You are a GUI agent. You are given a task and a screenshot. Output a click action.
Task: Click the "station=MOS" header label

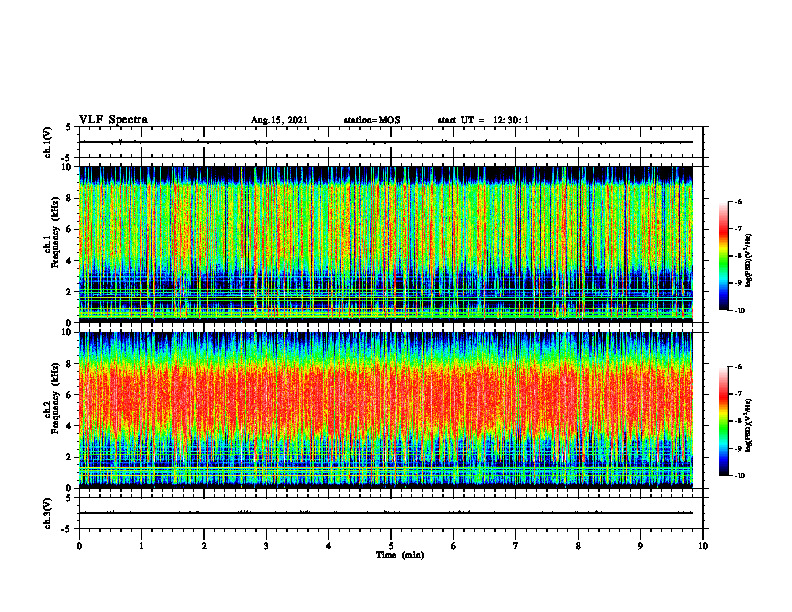pyautogui.click(x=372, y=120)
